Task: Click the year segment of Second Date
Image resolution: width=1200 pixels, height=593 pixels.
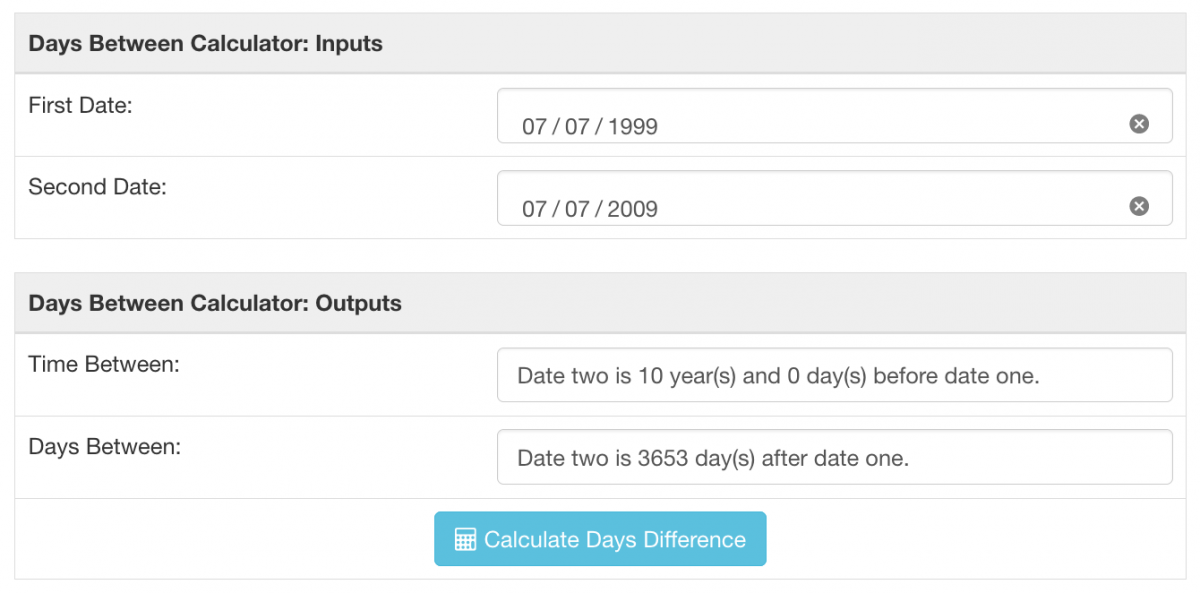Action: pyautogui.click(x=632, y=208)
